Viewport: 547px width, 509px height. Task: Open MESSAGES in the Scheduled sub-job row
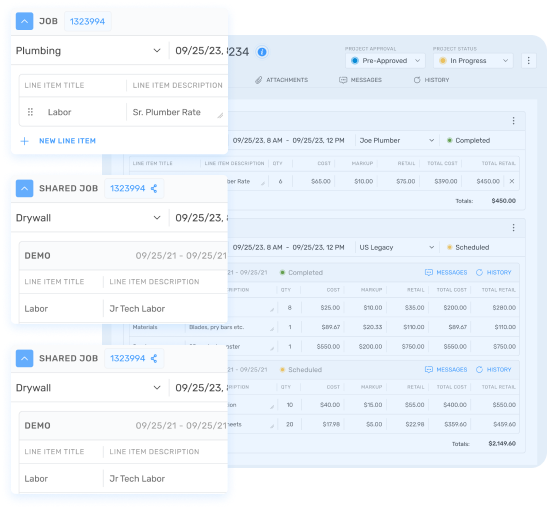coord(446,369)
